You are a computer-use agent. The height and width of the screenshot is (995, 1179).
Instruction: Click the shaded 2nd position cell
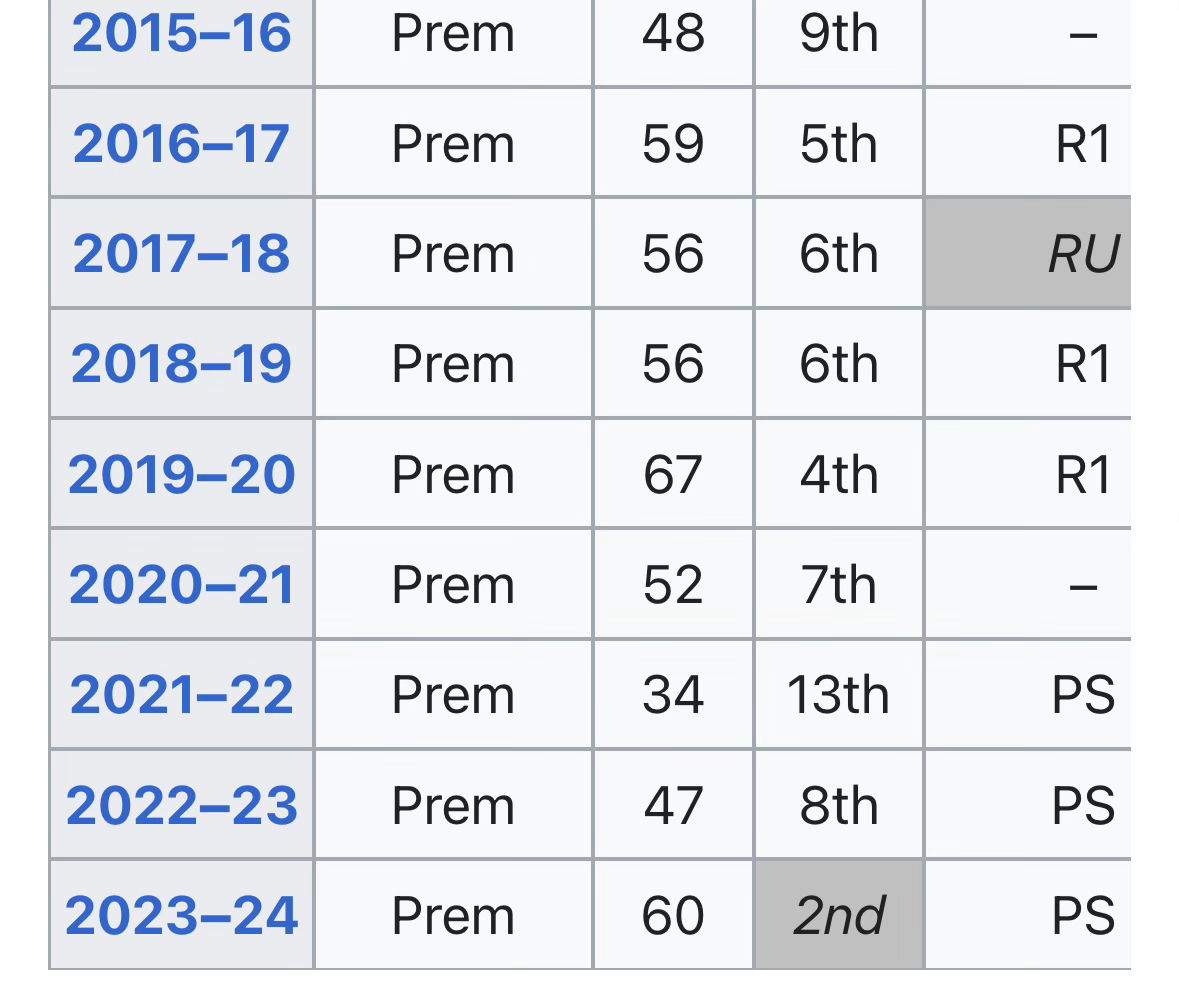839,916
